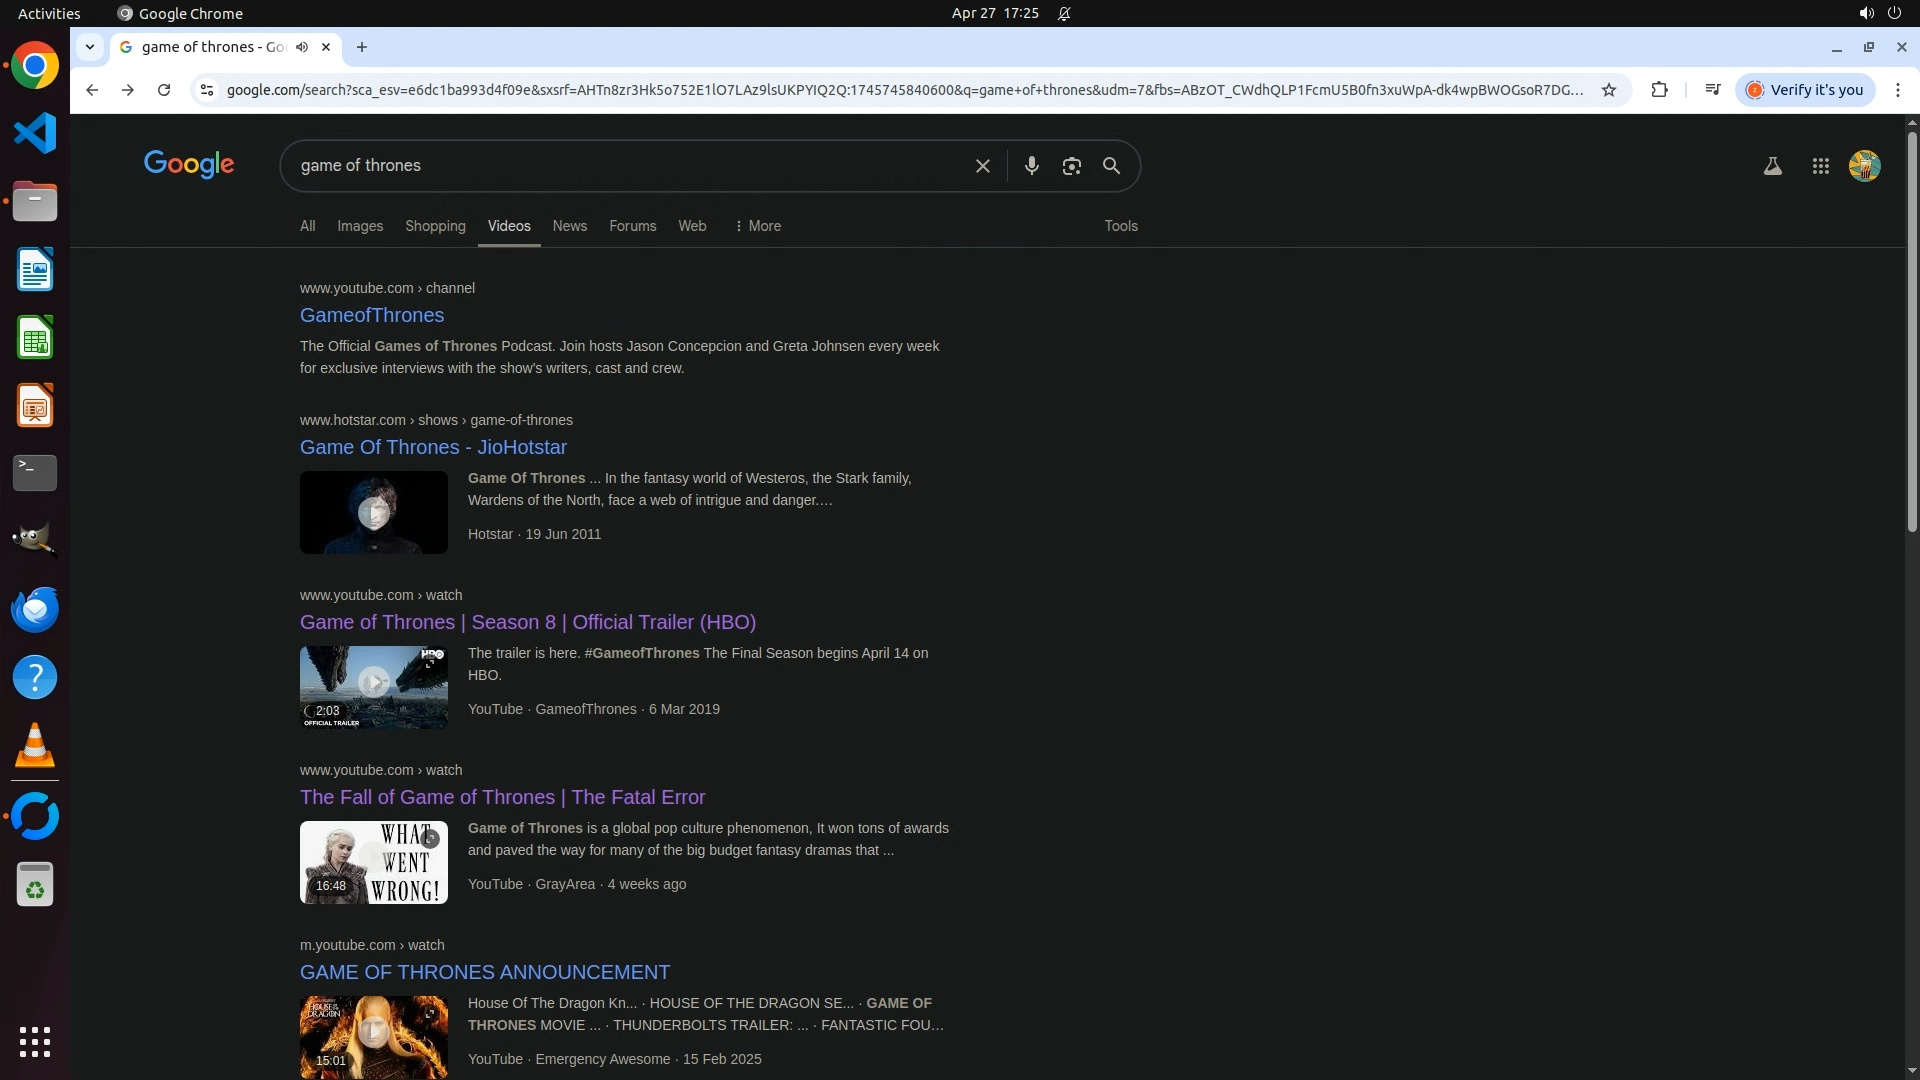Open Google Lens image search
The height and width of the screenshot is (1080, 1920).
[x=1071, y=166]
